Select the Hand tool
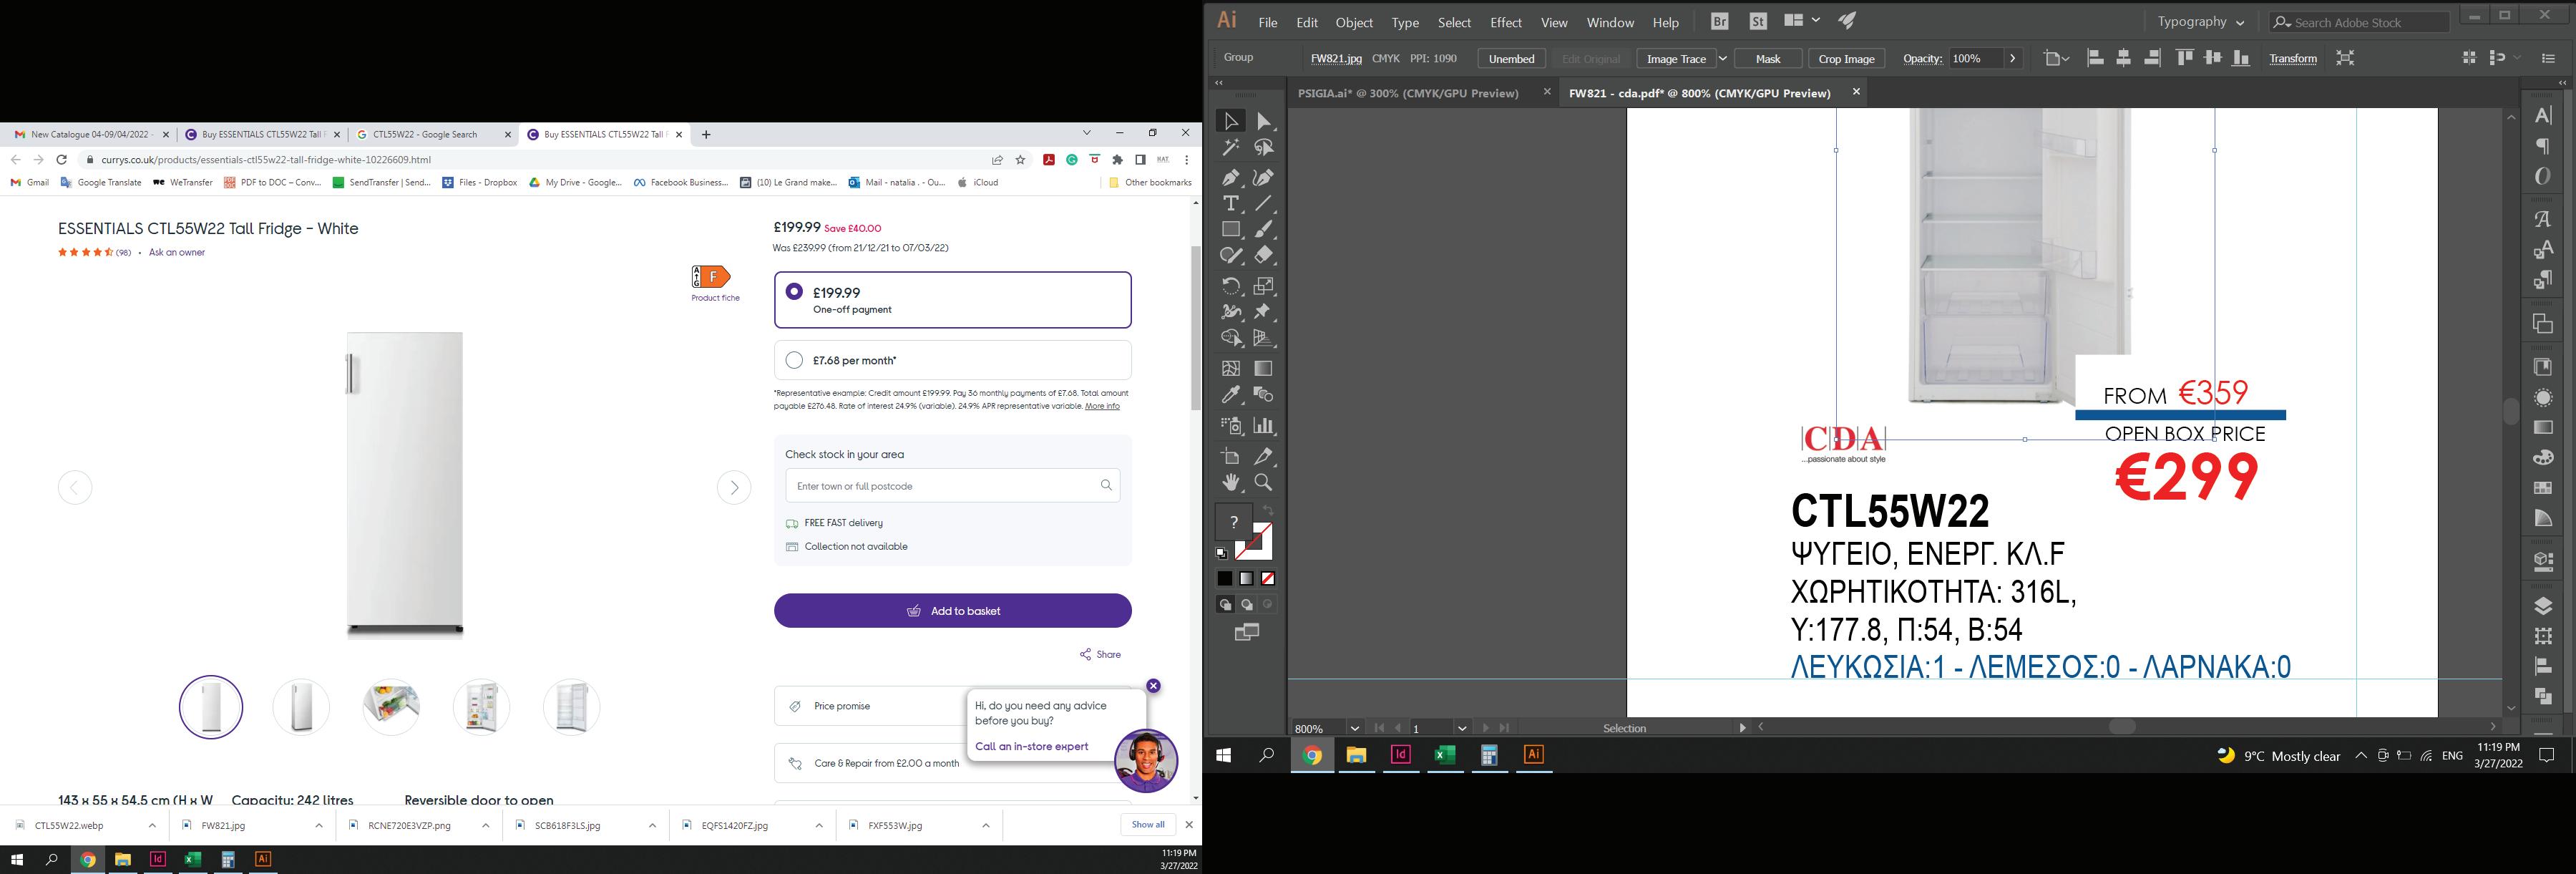 tap(1231, 483)
